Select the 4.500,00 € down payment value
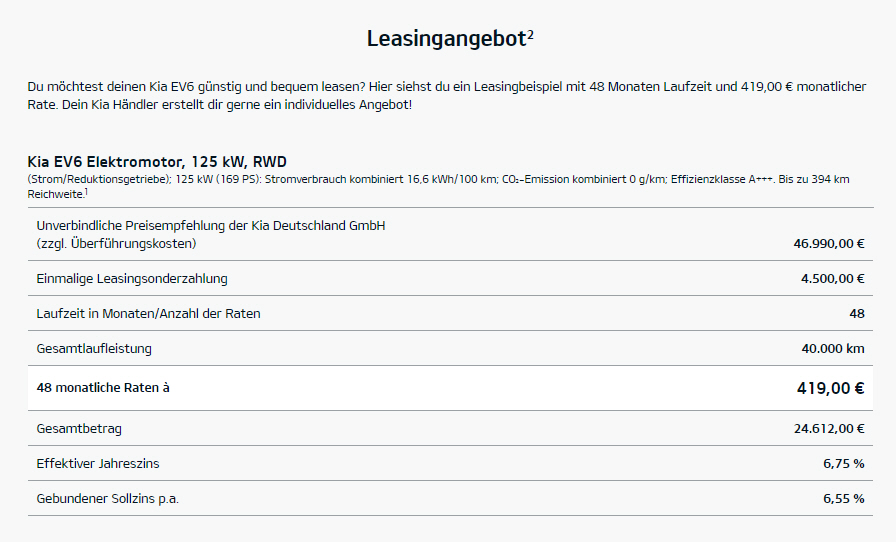The height and width of the screenshot is (542, 896). (832, 278)
